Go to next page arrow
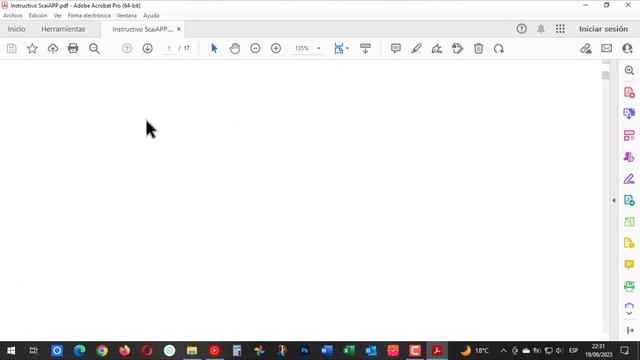The image size is (640, 360). 147,49
